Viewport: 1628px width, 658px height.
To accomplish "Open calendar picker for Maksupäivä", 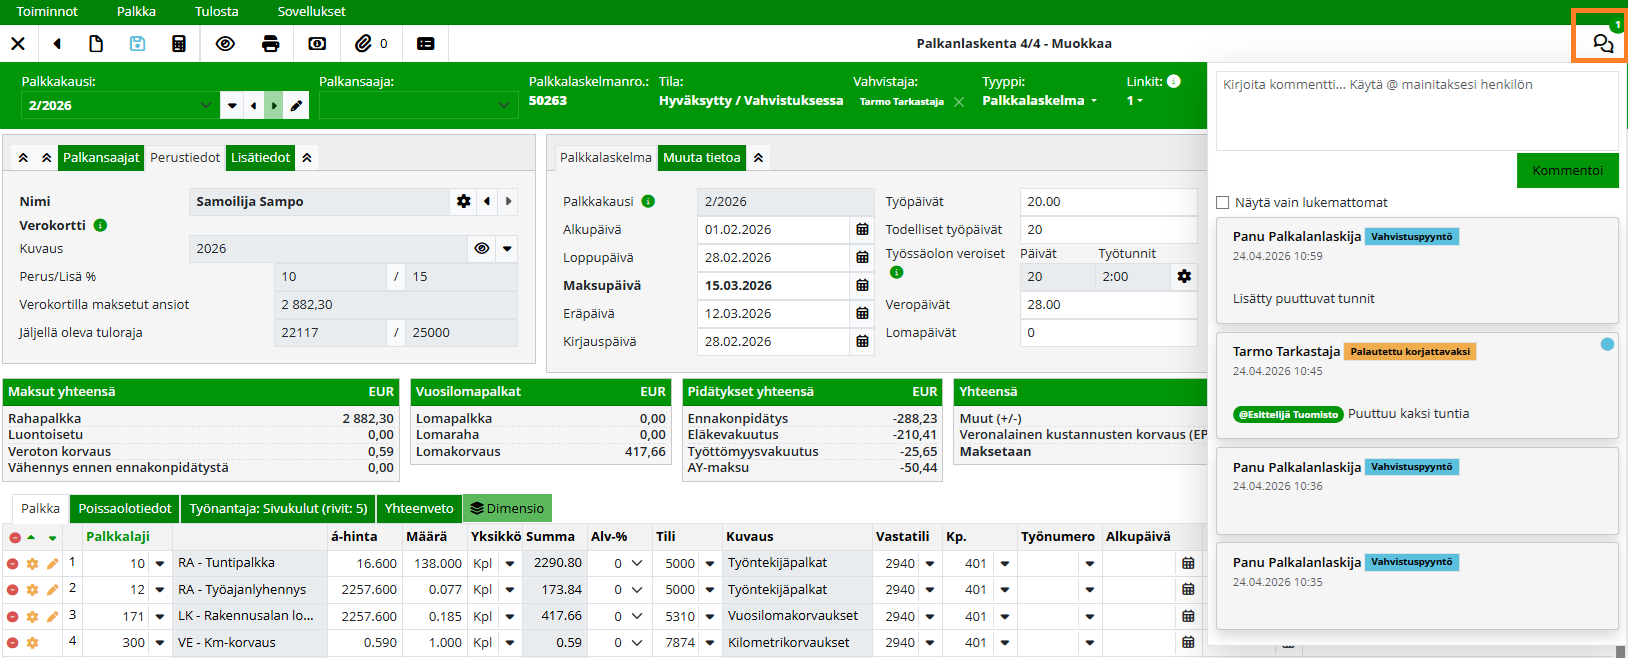I will pyautogui.click(x=862, y=285).
